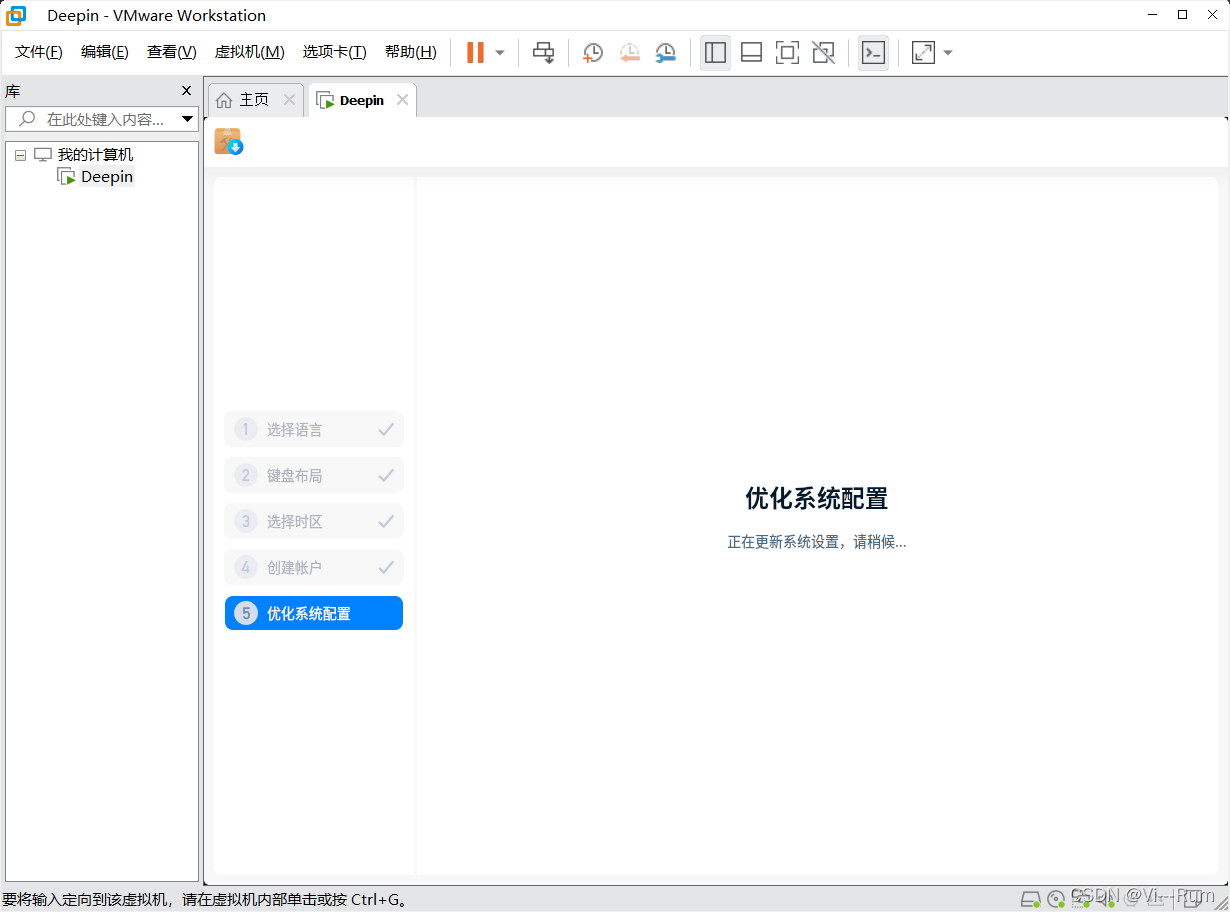Viewport: 1230px width, 912px height.
Task: Open the 虚拟机(M) menu
Action: tap(250, 52)
